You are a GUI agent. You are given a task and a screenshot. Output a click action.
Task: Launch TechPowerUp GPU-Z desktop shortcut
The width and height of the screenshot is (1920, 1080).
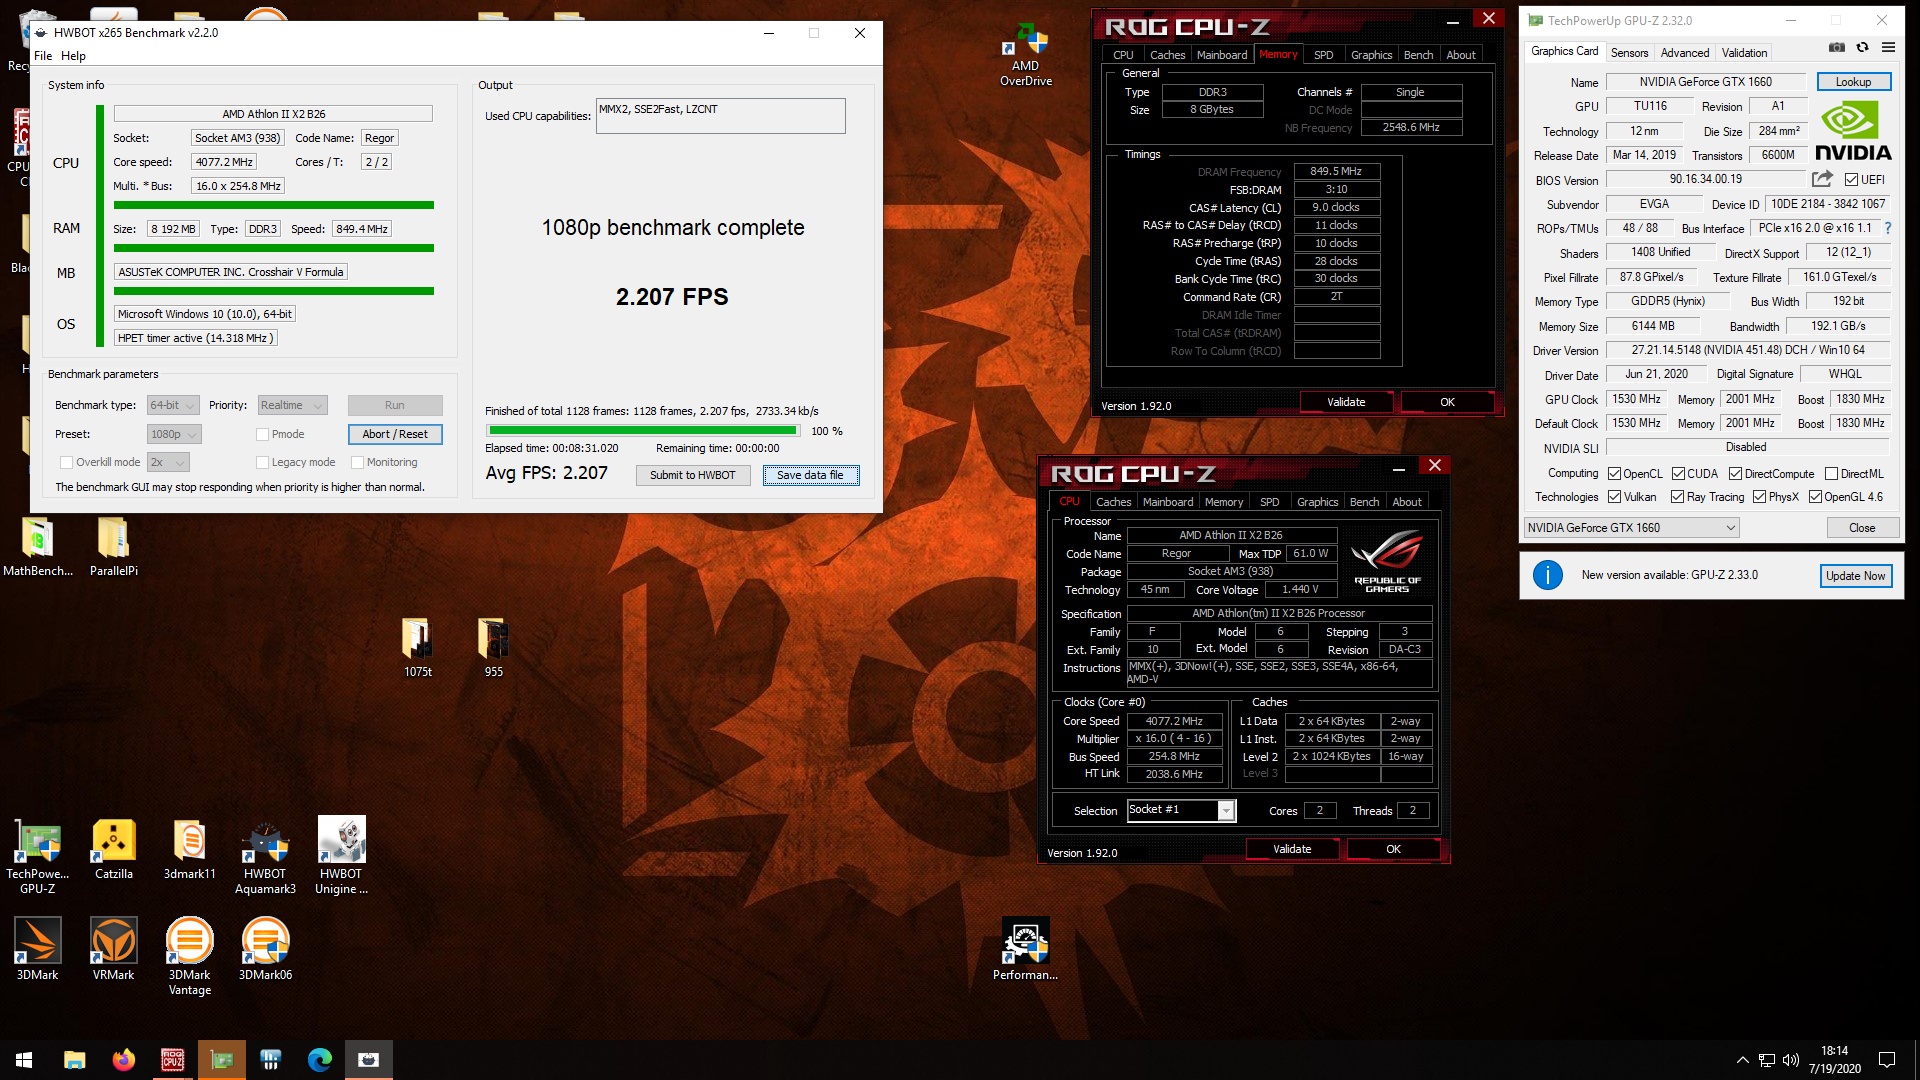[x=38, y=856]
